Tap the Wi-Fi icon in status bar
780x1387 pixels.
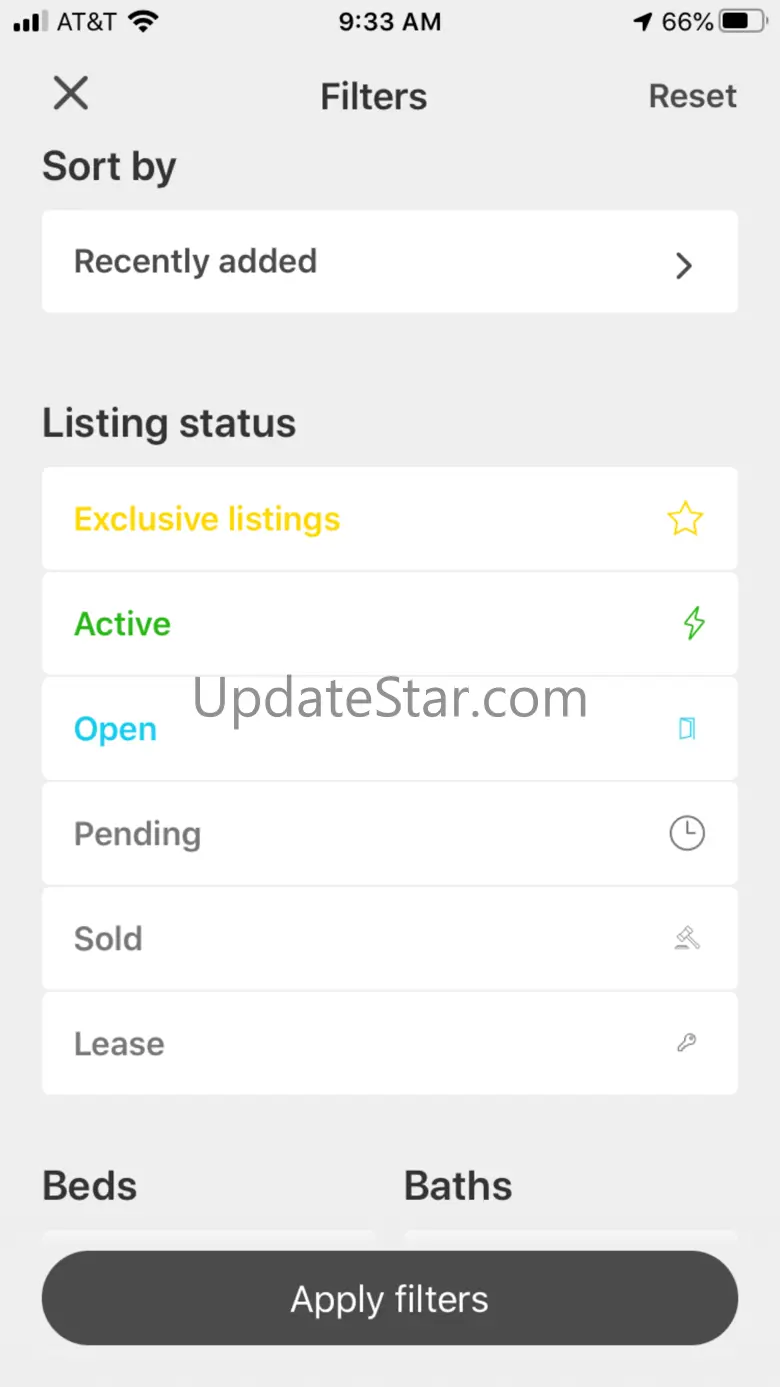click(144, 22)
